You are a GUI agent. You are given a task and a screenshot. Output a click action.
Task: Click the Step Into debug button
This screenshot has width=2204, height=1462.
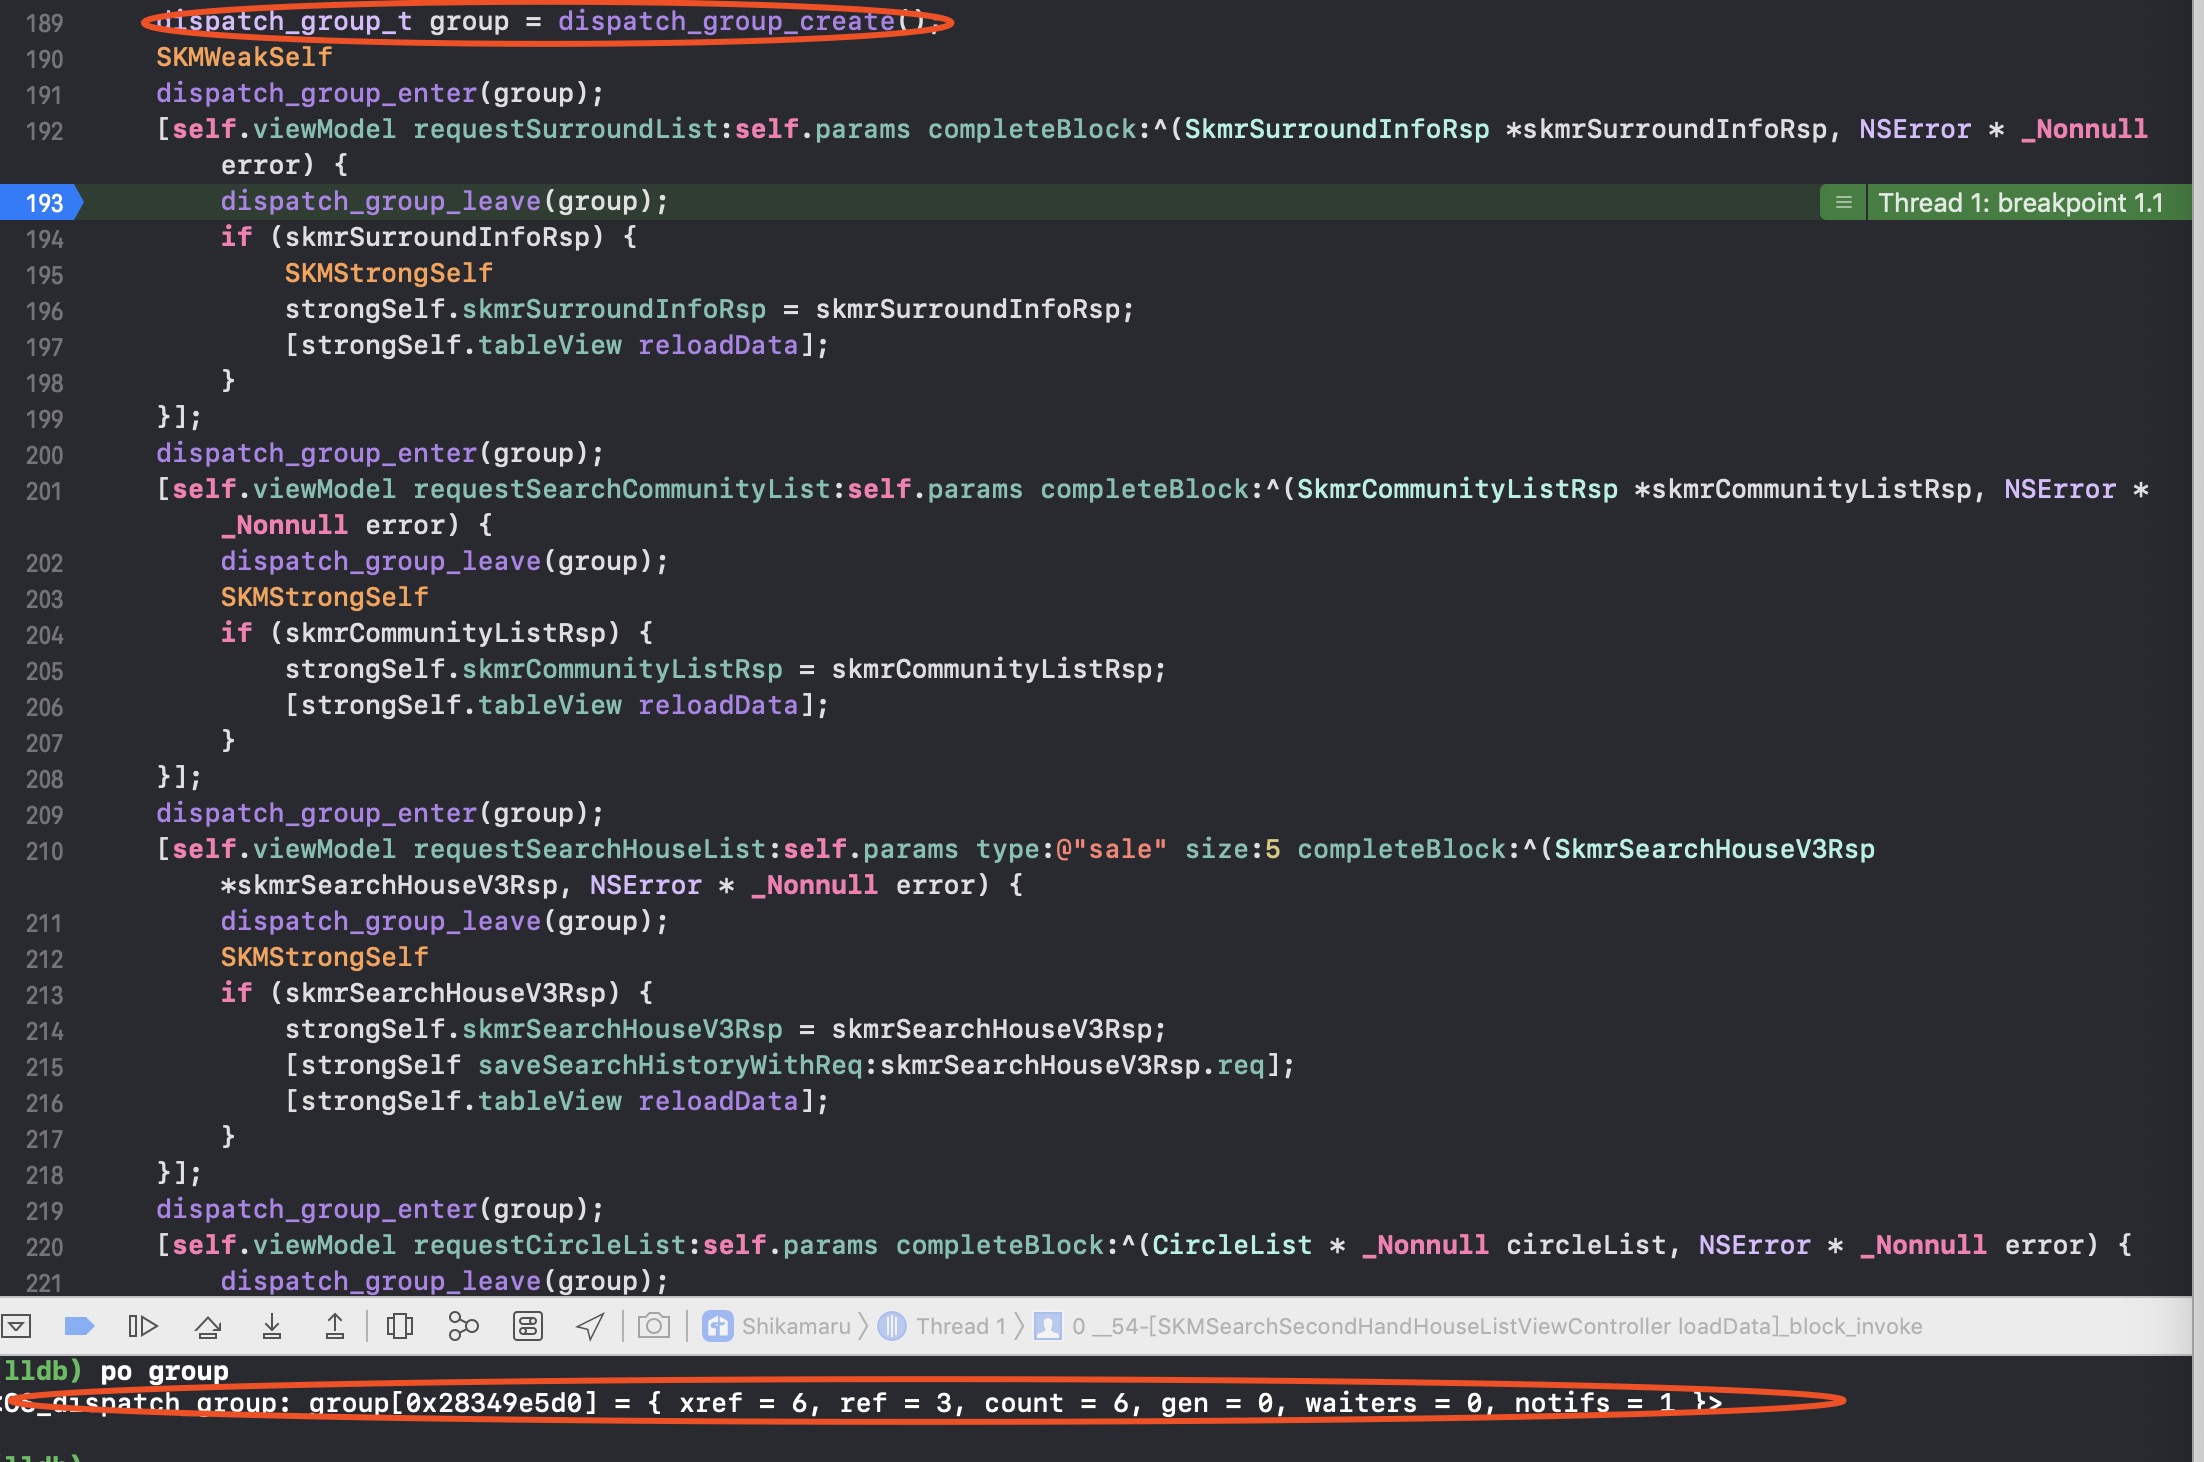tap(271, 1327)
